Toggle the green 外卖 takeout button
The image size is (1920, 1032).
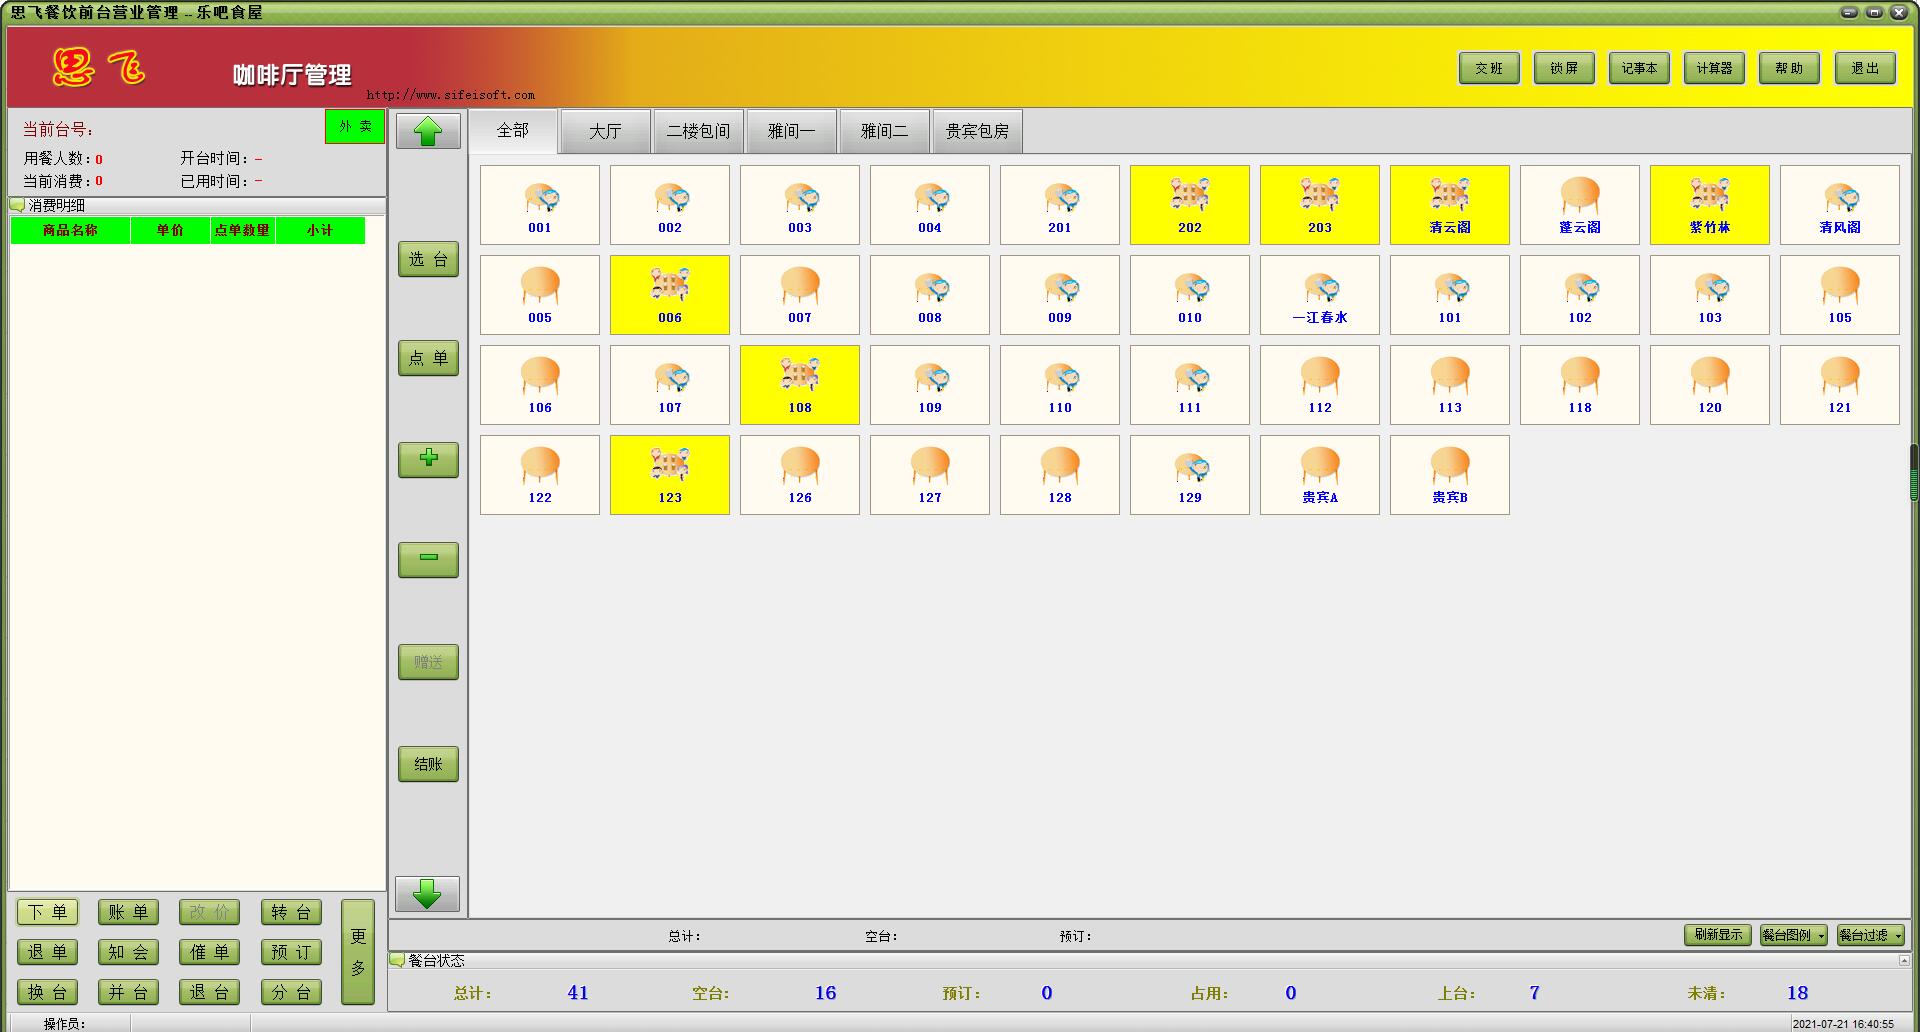click(x=355, y=126)
